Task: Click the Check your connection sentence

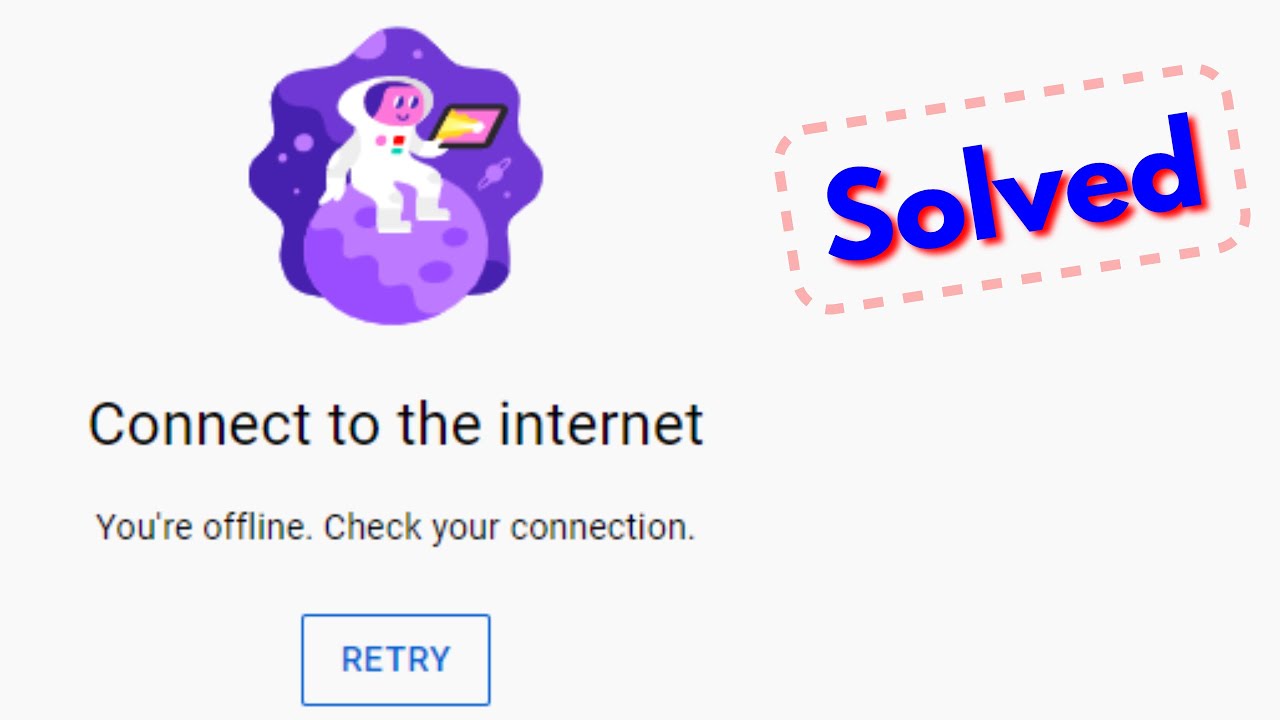Action: pyautogui.click(x=509, y=527)
